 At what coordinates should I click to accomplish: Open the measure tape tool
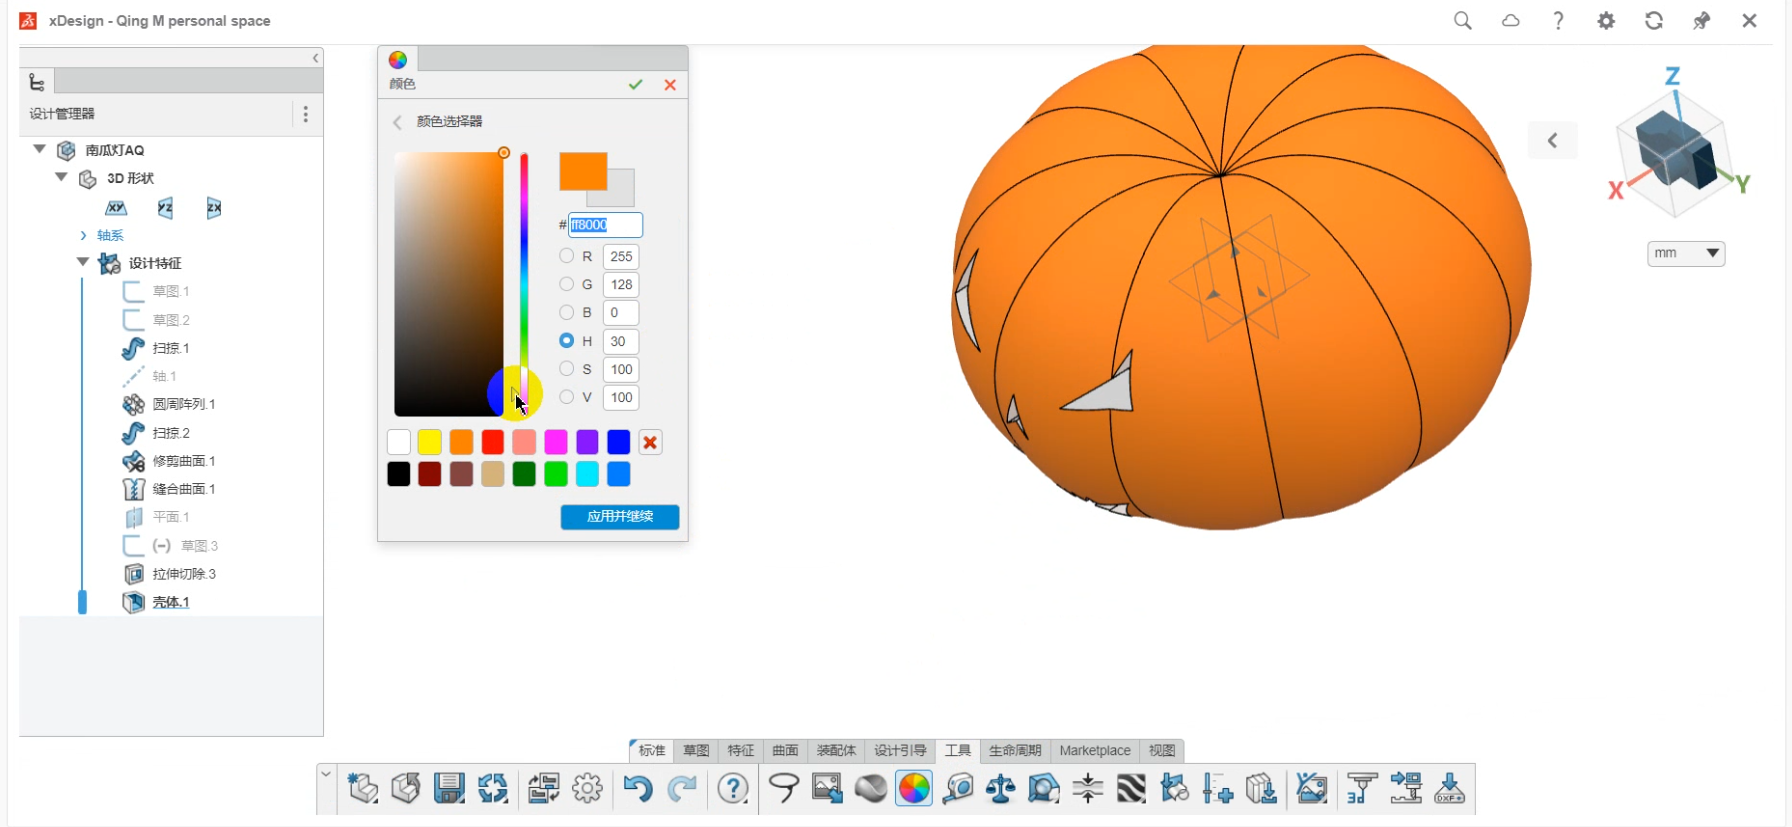pos(958,789)
